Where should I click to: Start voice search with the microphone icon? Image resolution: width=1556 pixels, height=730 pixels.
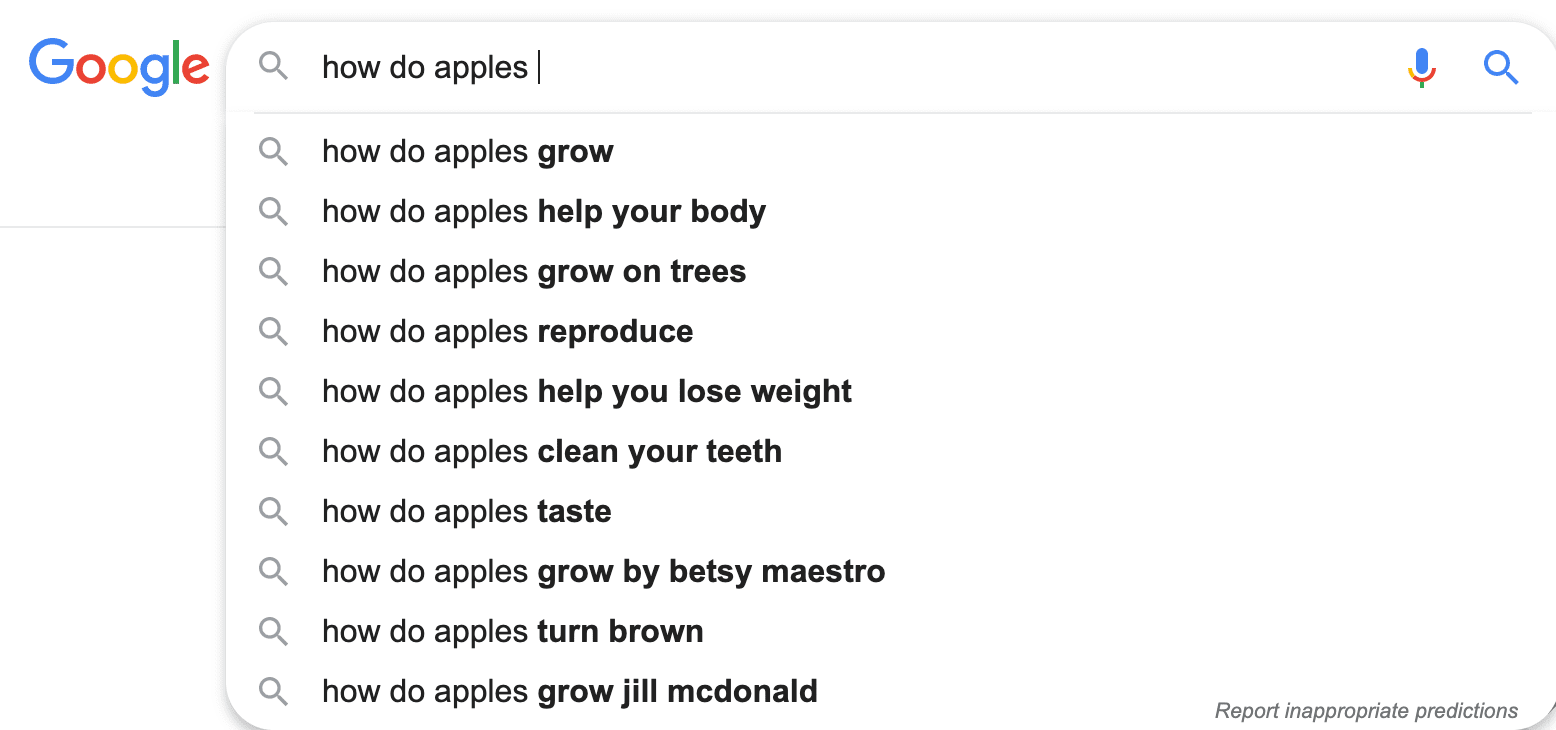click(x=1421, y=67)
